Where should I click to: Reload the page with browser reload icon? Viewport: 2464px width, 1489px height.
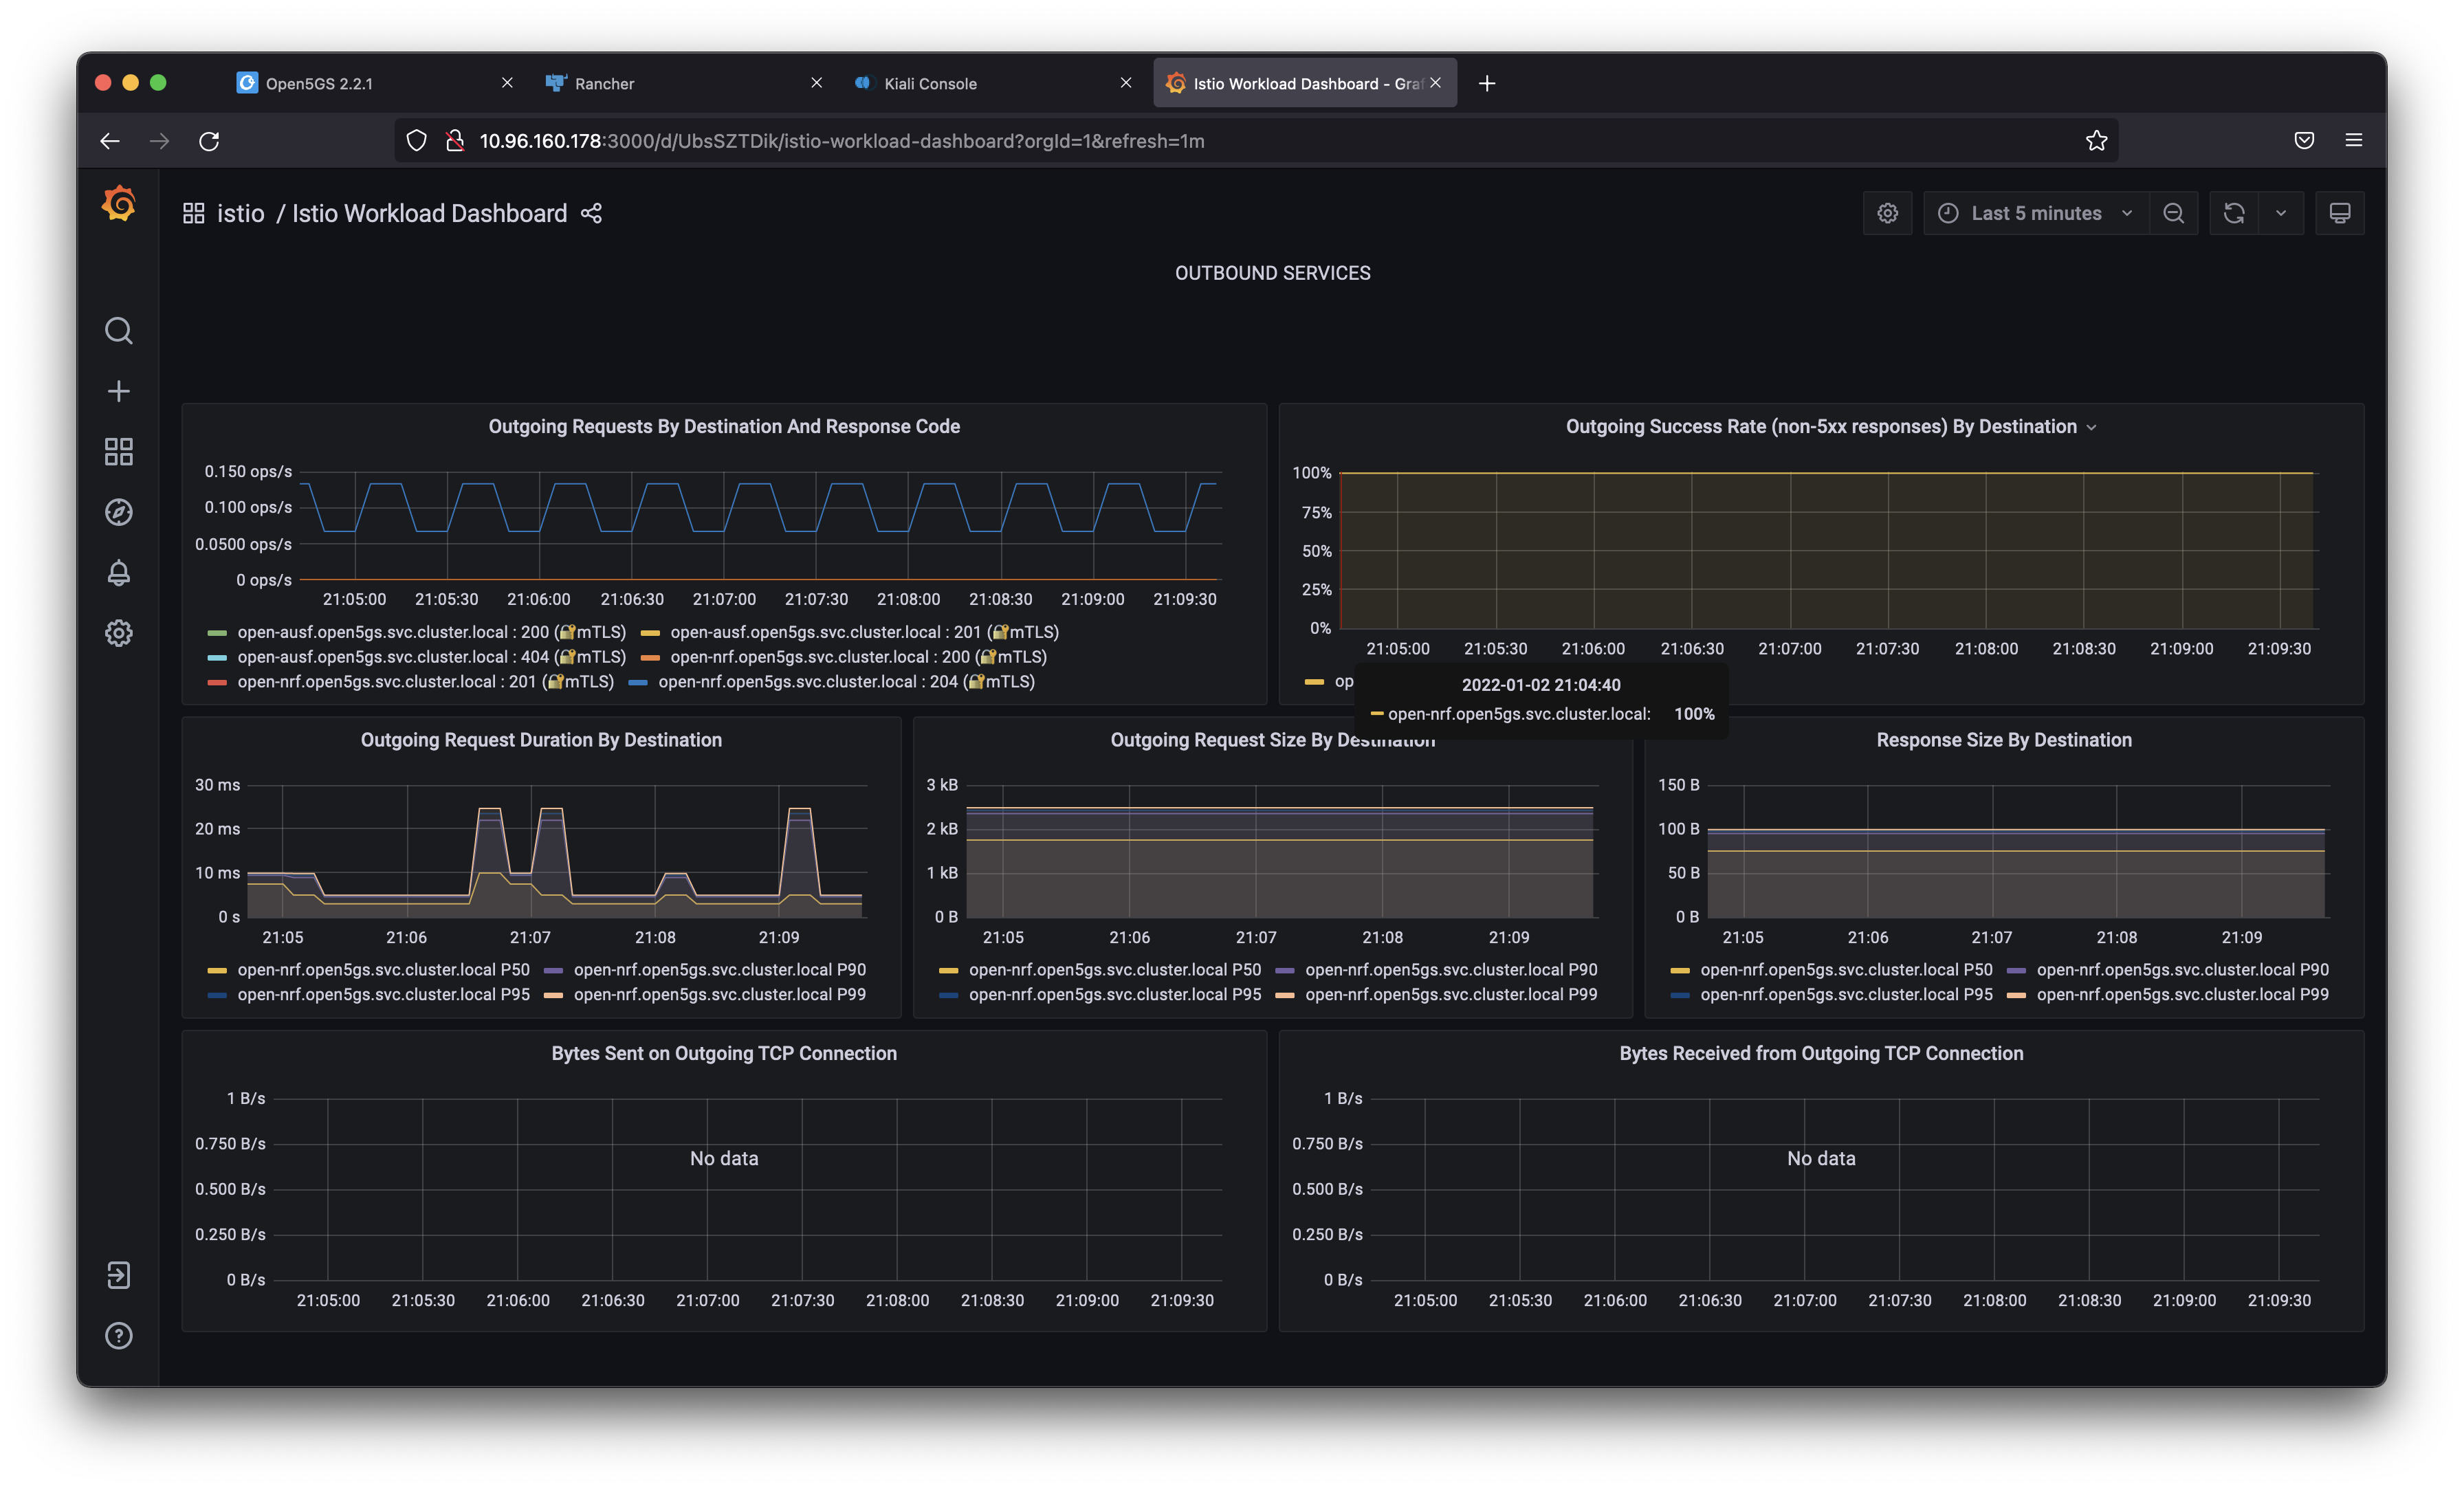point(209,141)
